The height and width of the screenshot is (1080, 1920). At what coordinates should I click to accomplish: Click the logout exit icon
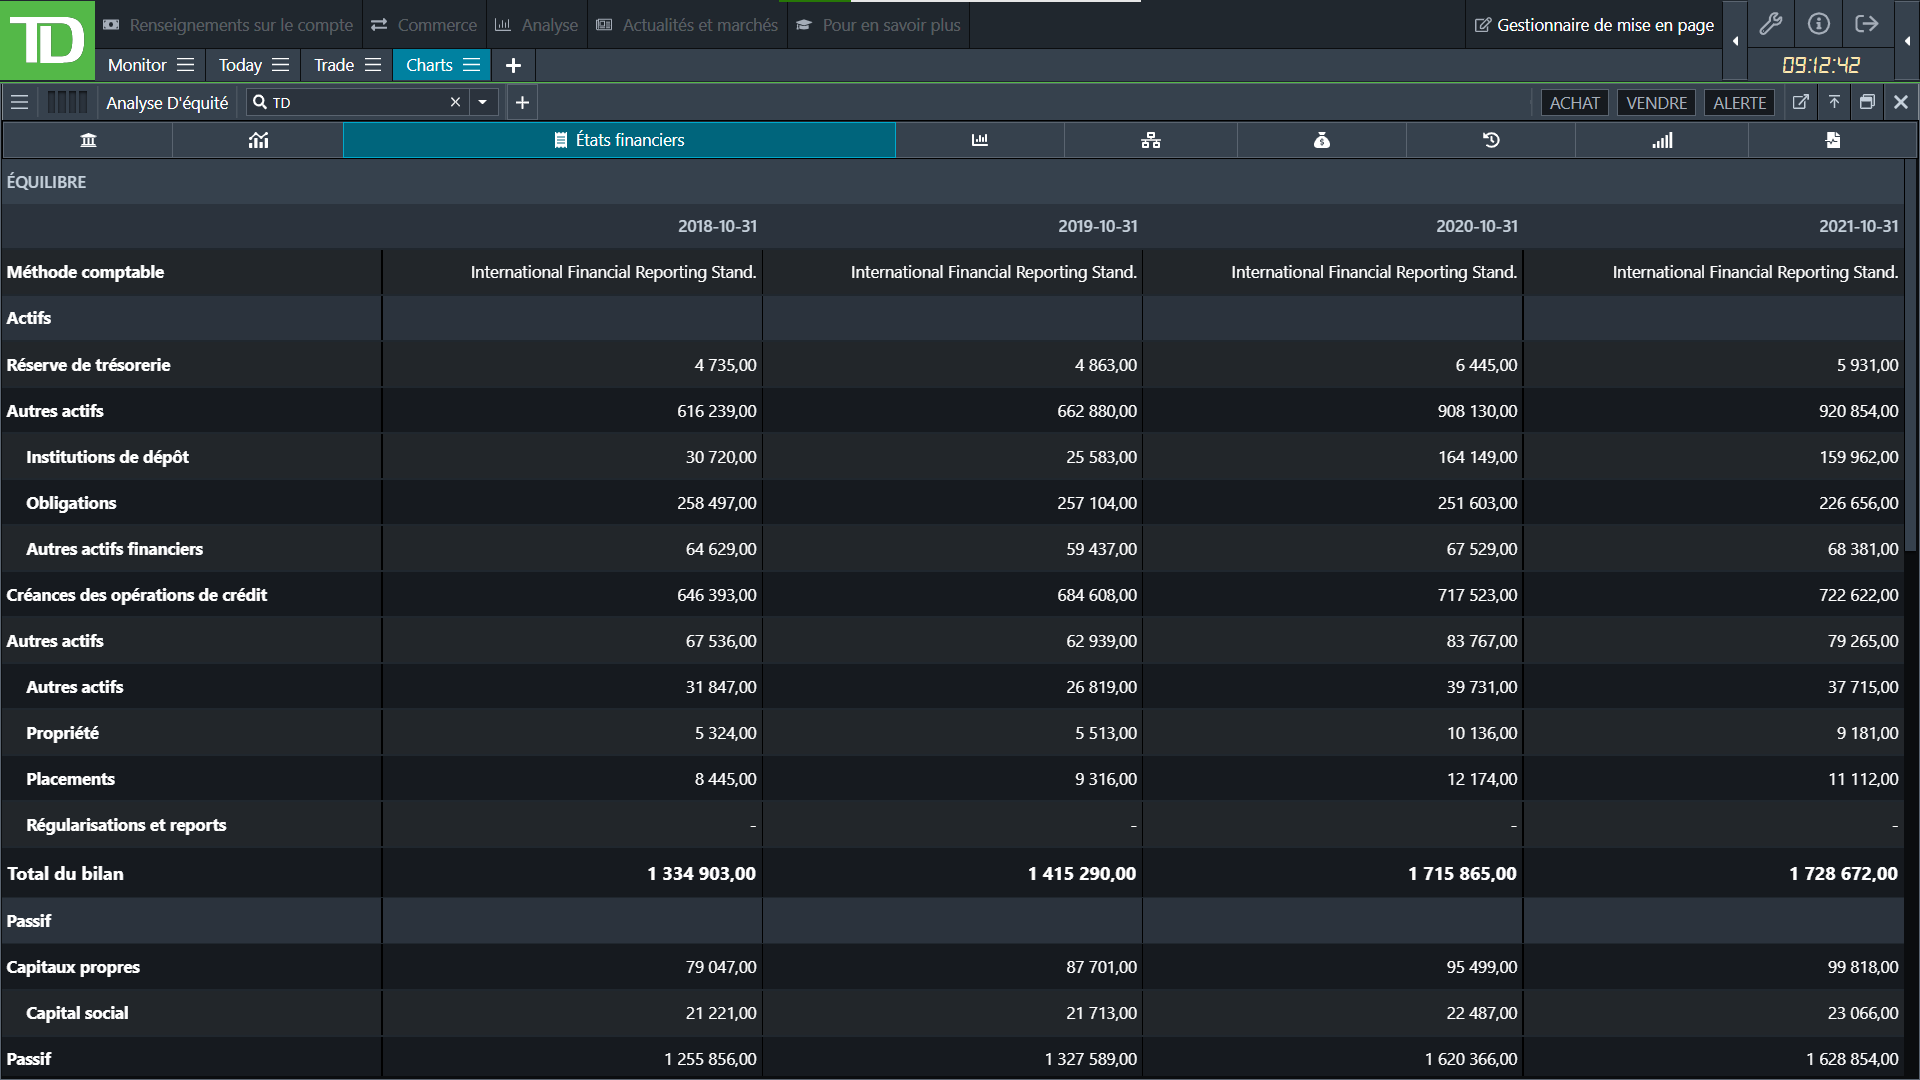(1866, 24)
